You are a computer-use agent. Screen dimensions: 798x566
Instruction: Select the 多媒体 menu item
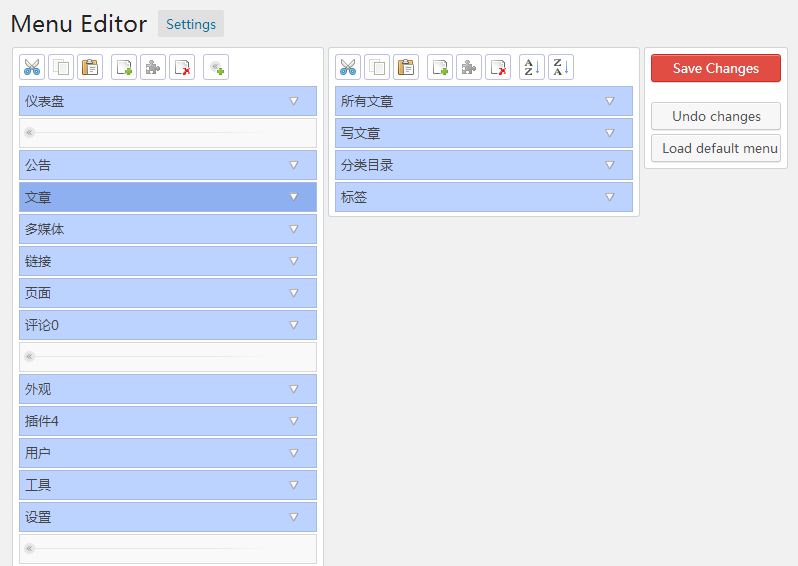tap(150, 229)
